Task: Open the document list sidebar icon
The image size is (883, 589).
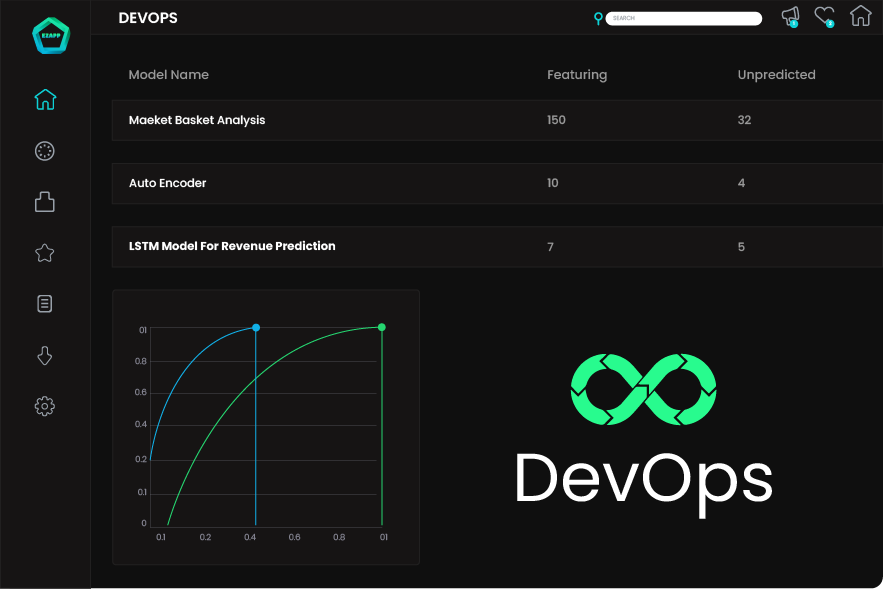Action: (x=44, y=304)
